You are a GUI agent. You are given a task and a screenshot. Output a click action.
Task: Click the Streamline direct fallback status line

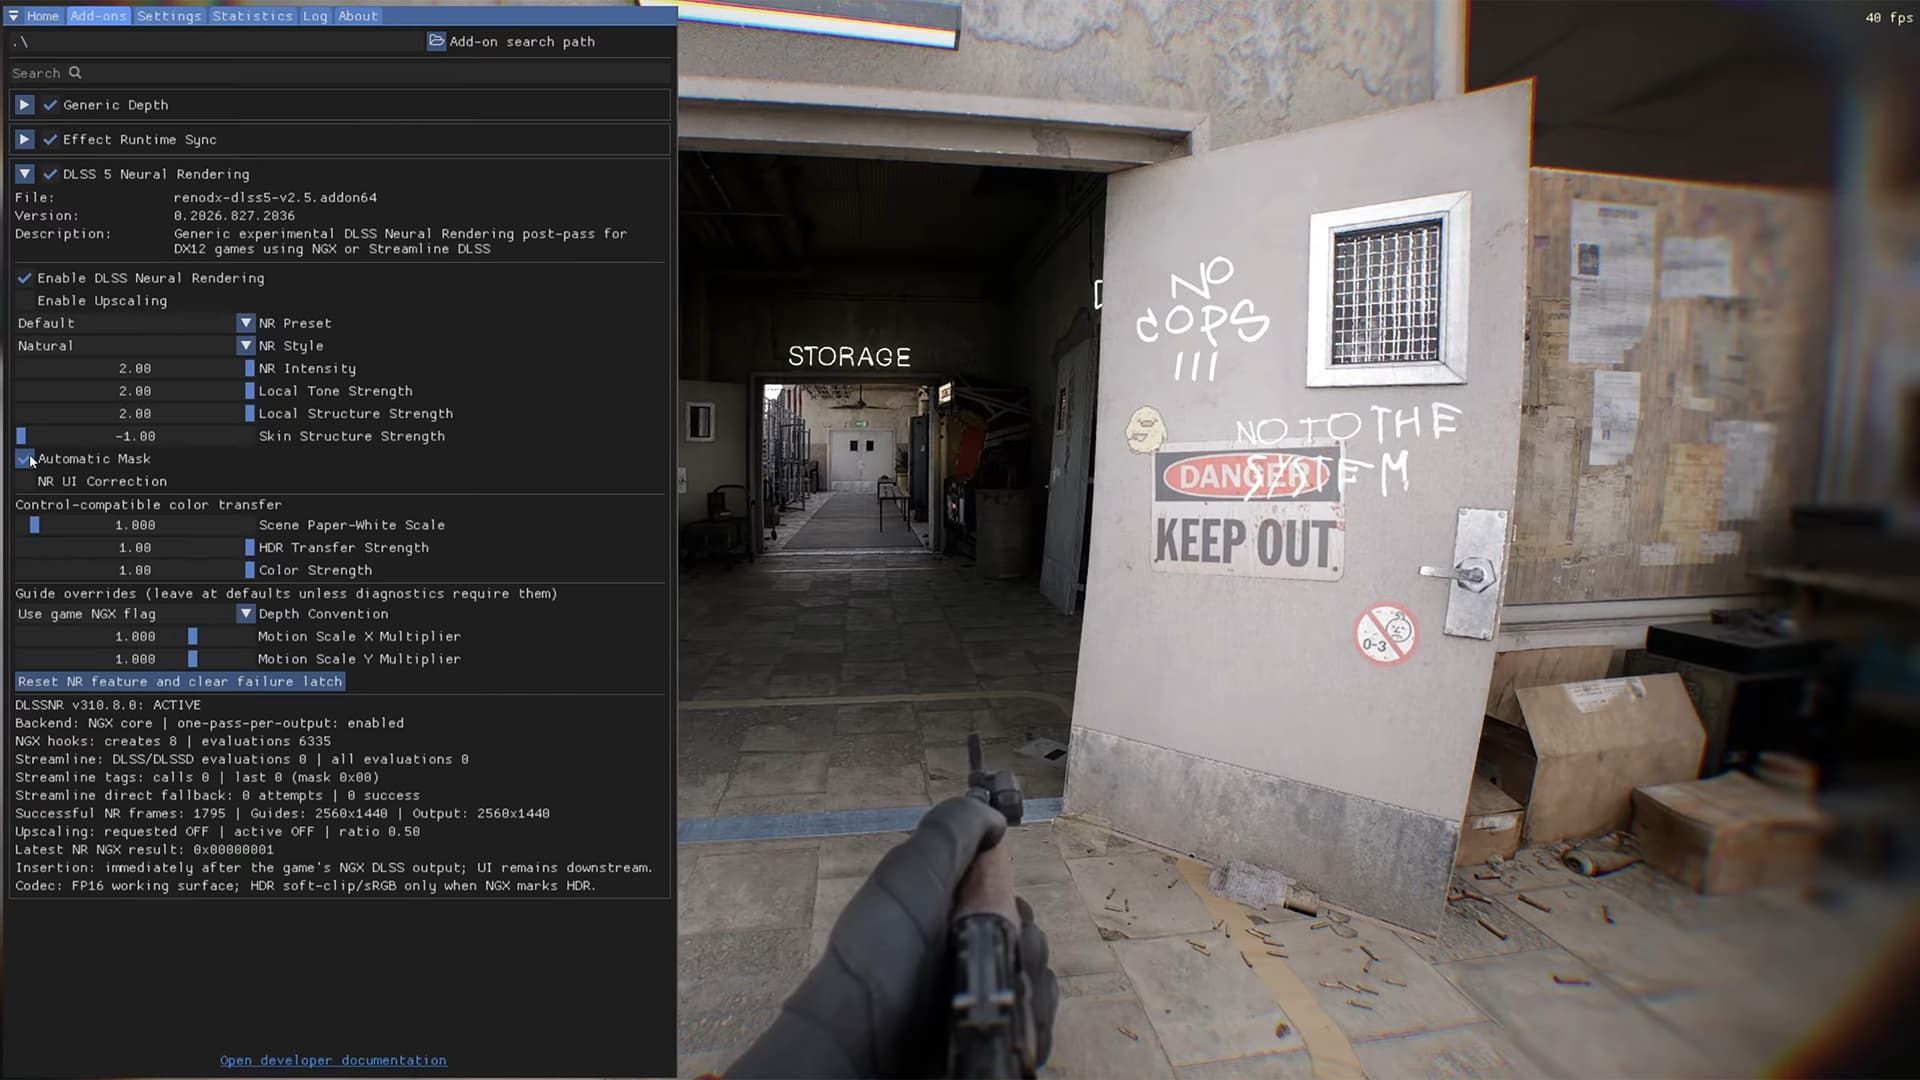click(x=217, y=796)
